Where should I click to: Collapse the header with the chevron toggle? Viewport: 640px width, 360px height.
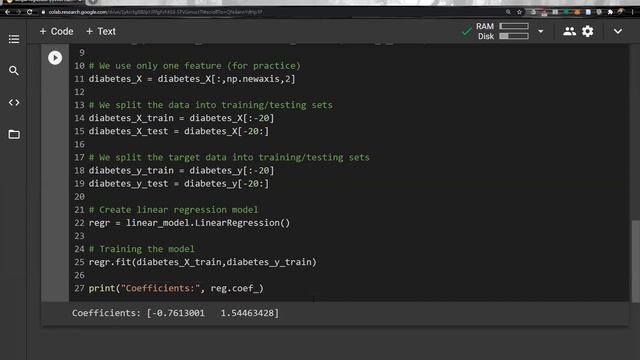[618, 31]
